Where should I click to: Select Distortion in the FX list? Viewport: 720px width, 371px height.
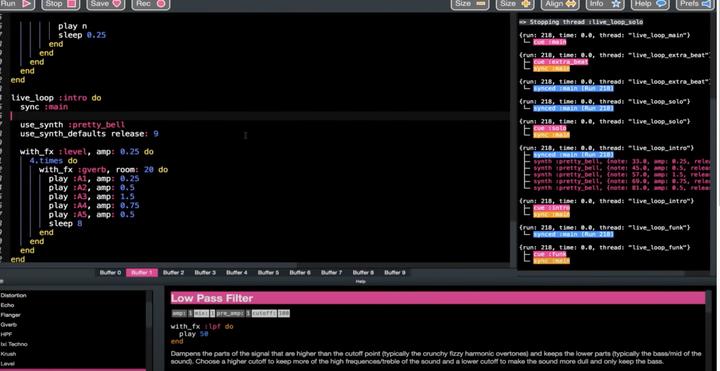click(x=14, y=296)
